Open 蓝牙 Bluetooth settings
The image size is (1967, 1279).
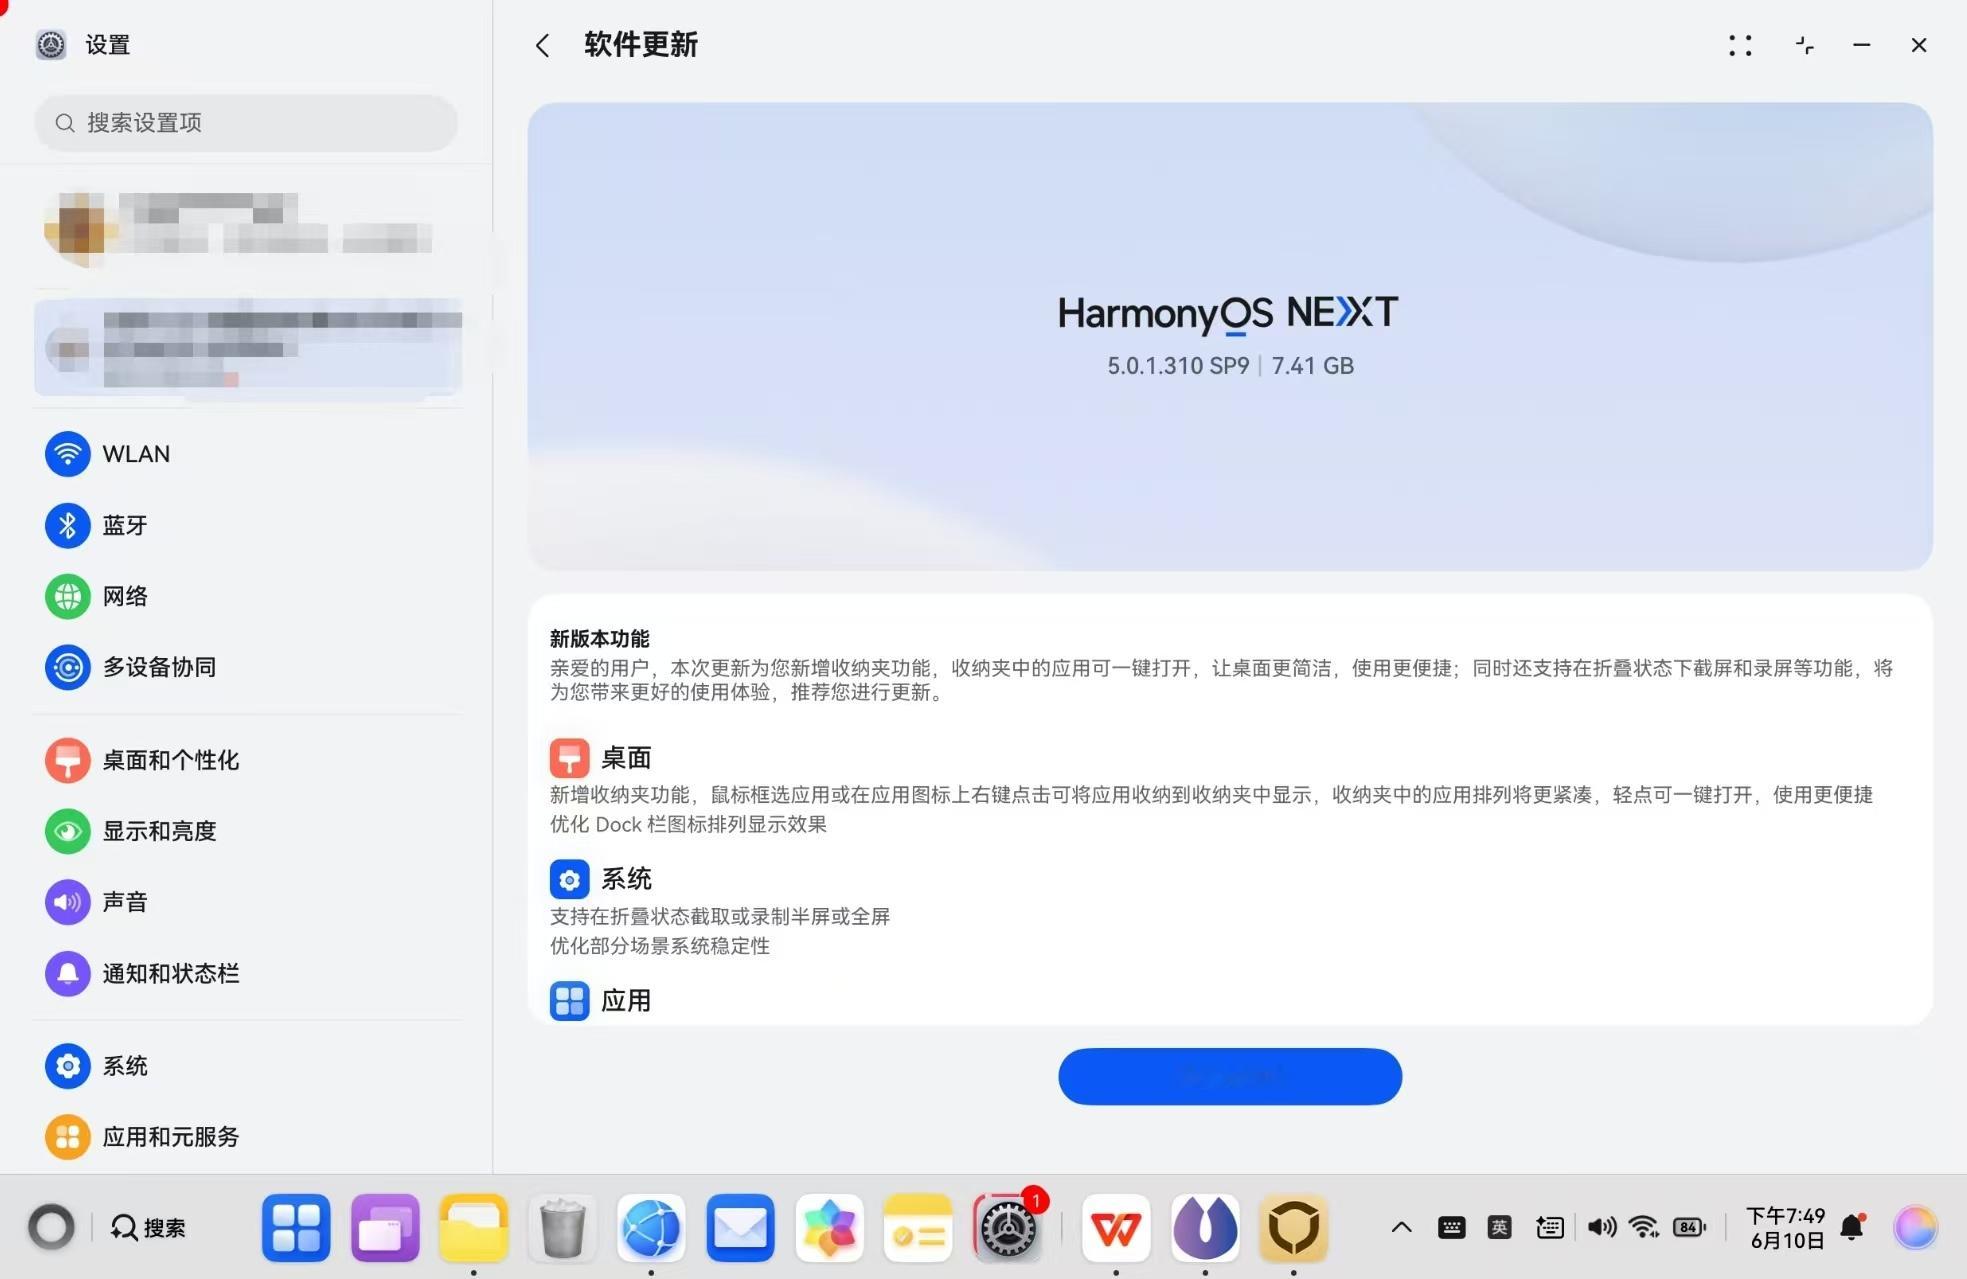[248, 525]
